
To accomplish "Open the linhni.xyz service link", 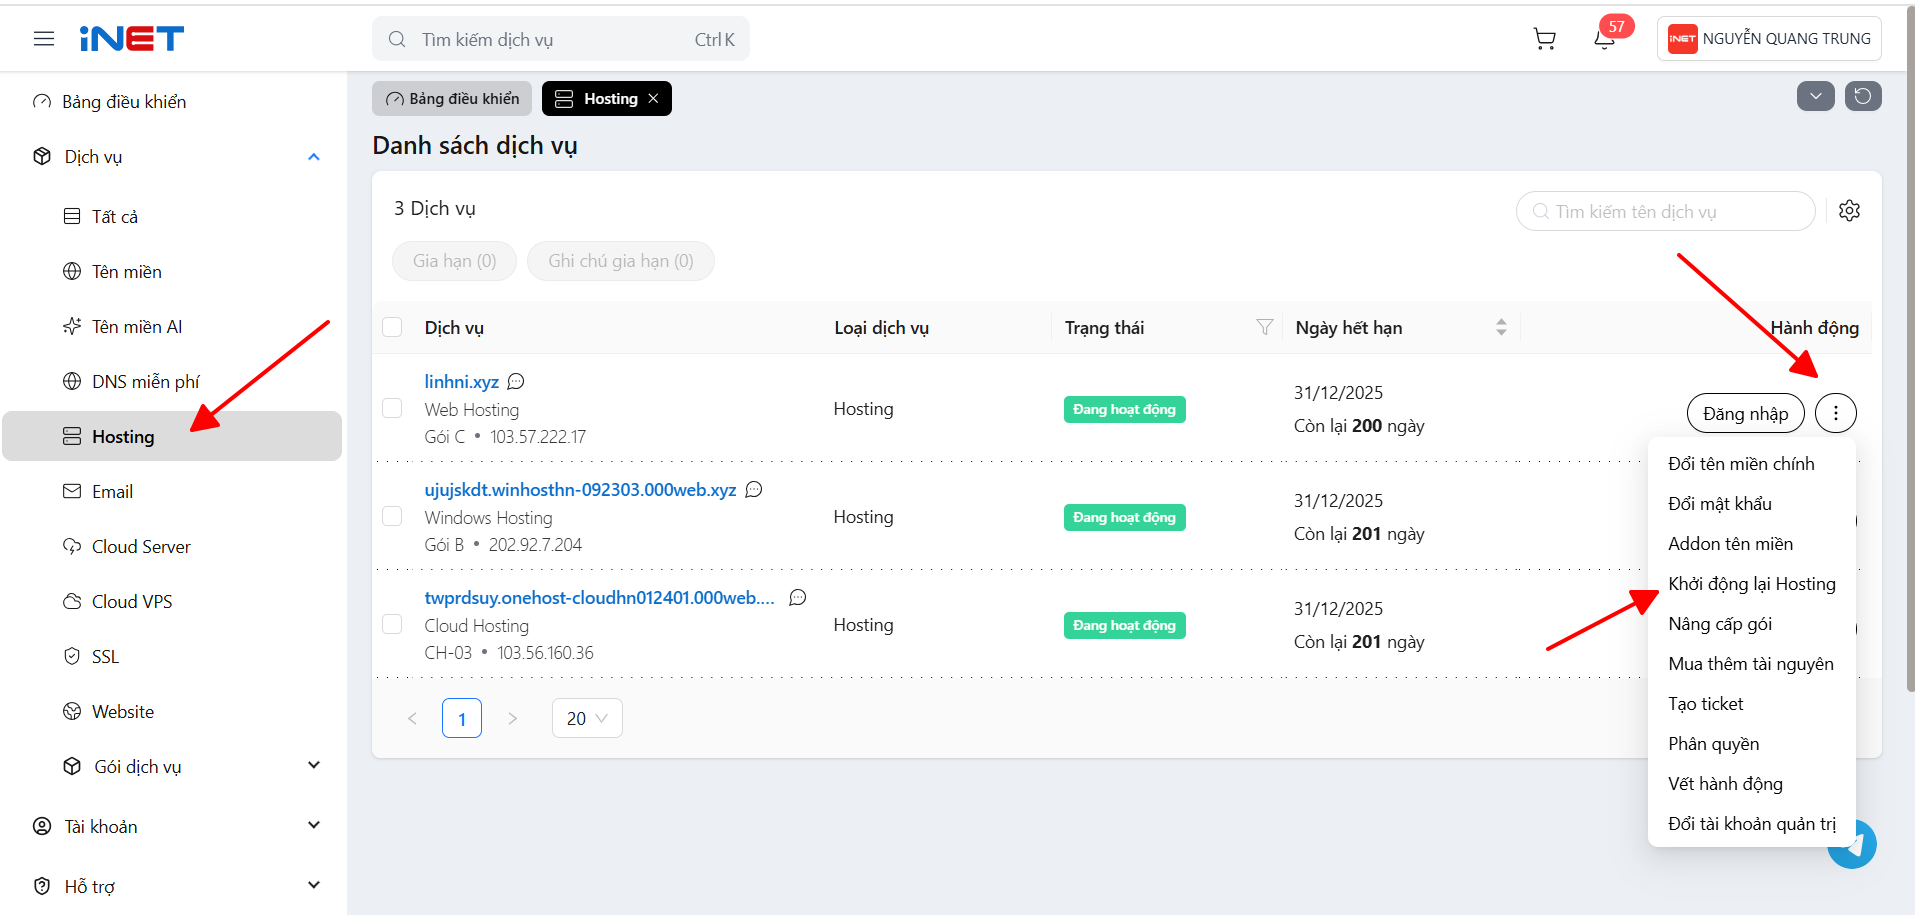I will pyautogui.click(x=461, y=382).
